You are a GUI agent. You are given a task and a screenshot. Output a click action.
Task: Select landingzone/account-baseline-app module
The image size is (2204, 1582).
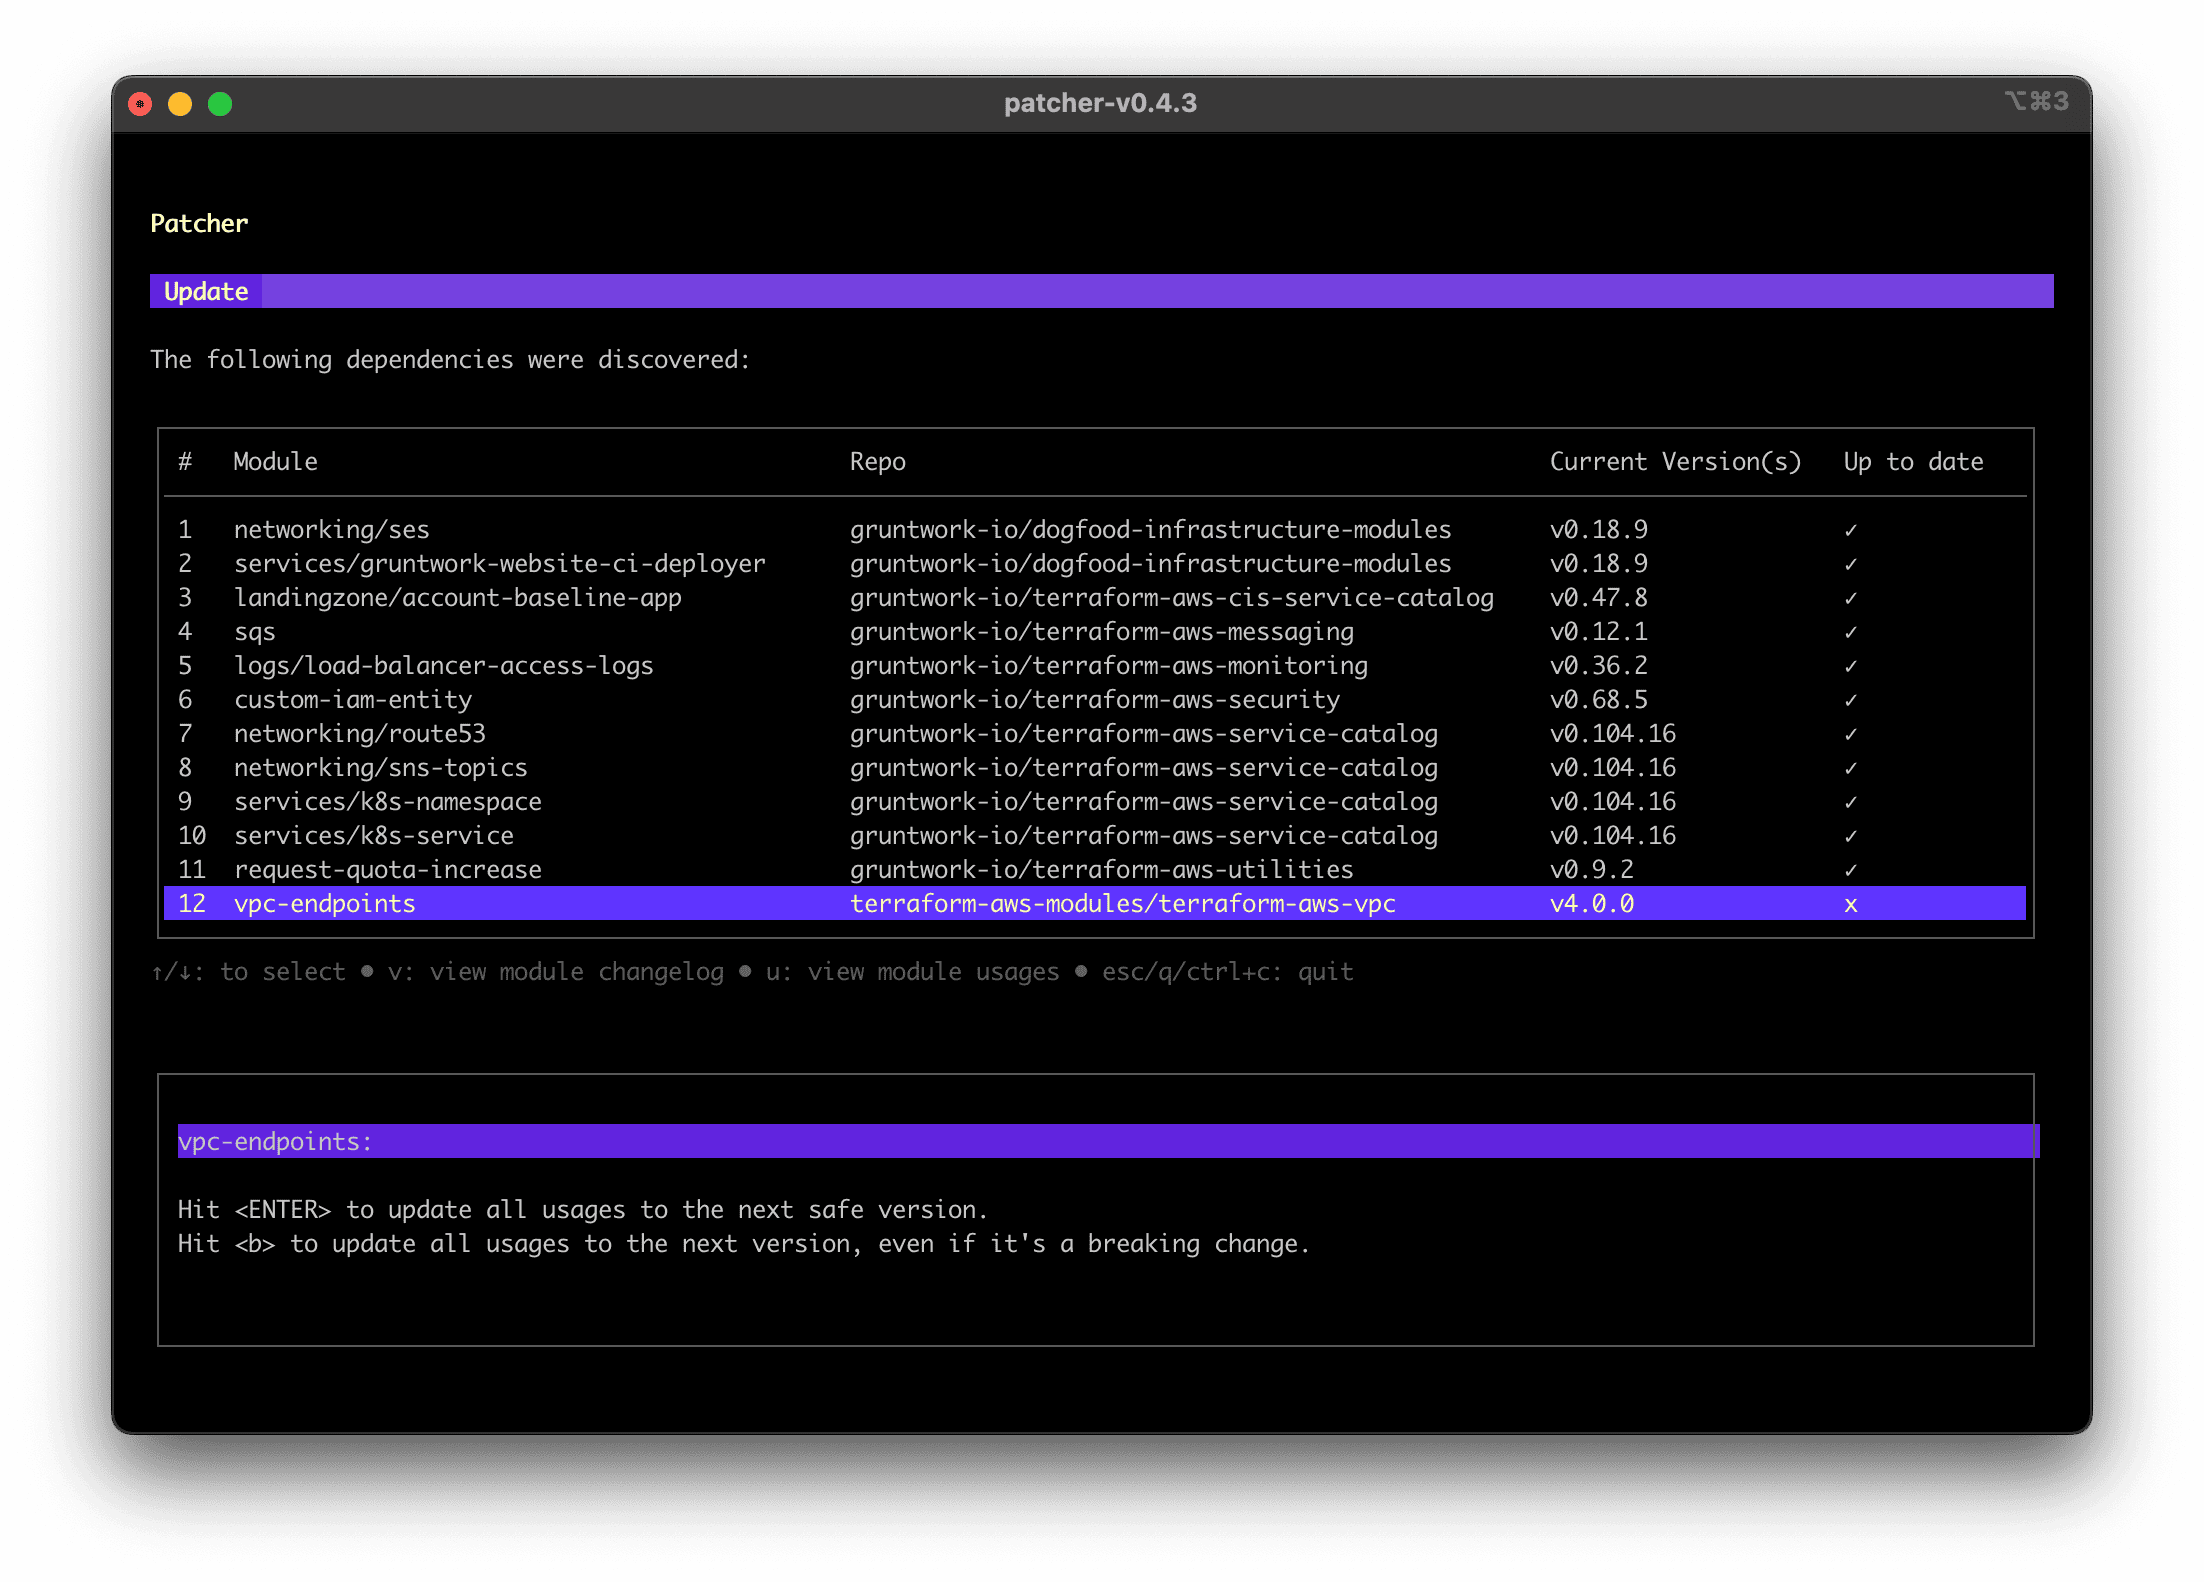coord(1094,597)
